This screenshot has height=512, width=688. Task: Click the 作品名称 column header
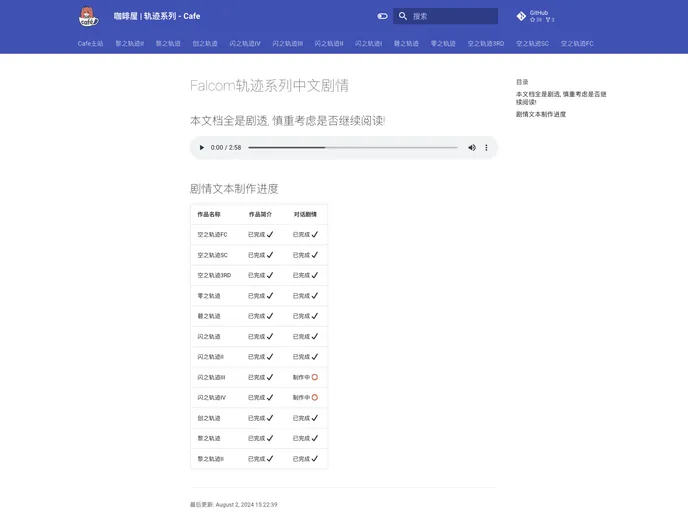(209, 215)
